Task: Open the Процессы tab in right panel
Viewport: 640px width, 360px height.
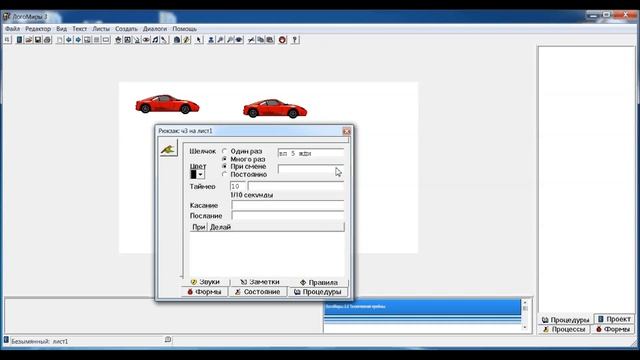Action: [x=564, y=329]
